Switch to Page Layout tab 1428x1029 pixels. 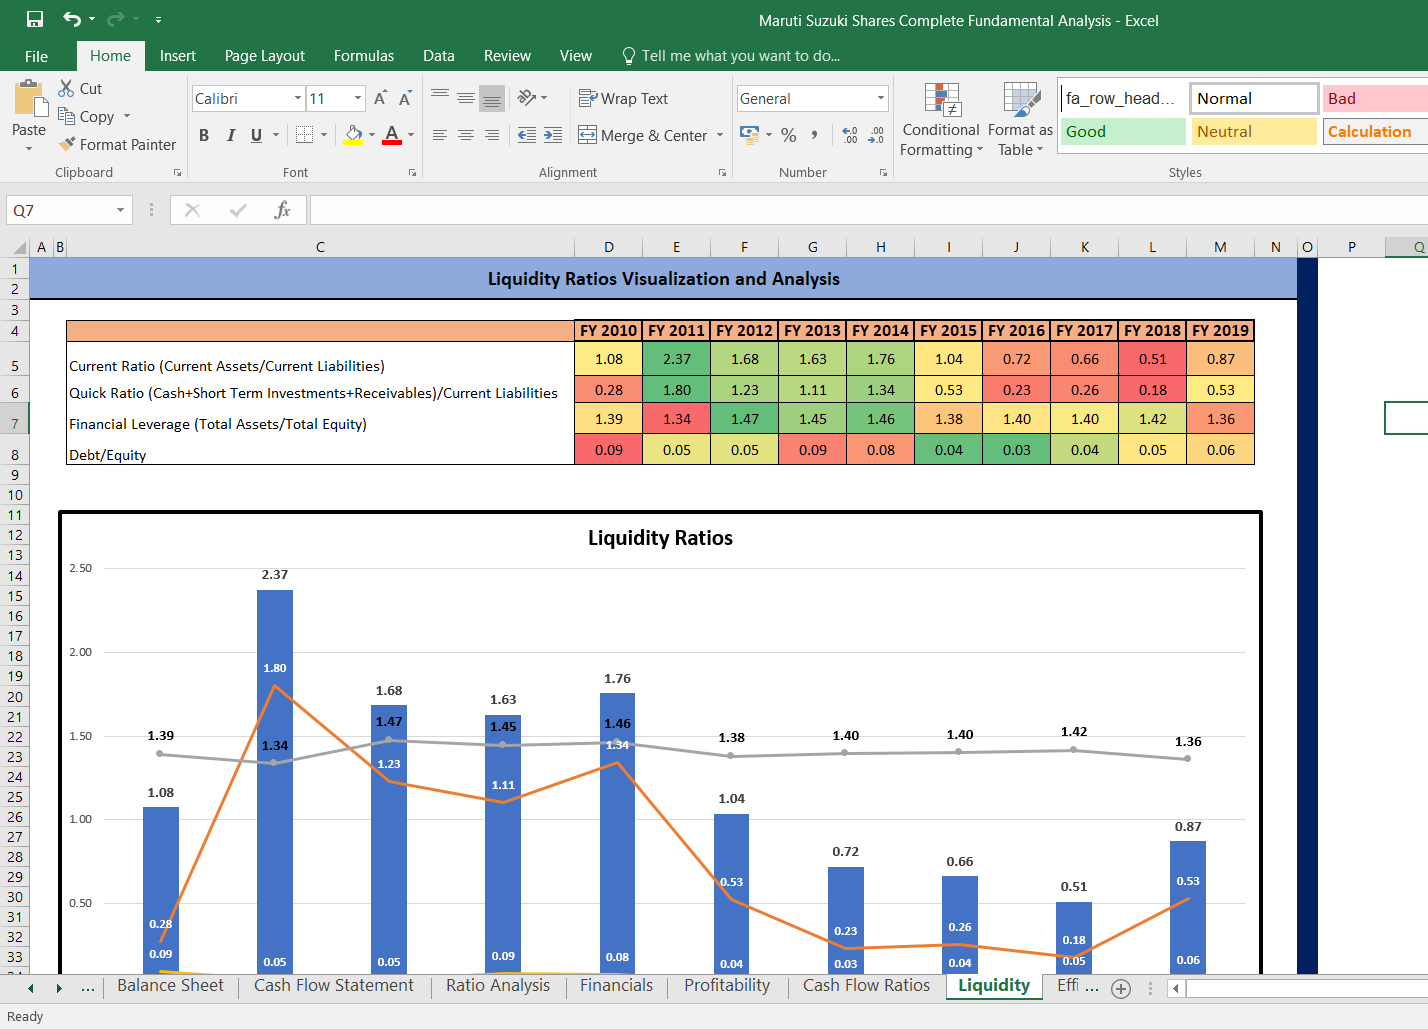265,56
